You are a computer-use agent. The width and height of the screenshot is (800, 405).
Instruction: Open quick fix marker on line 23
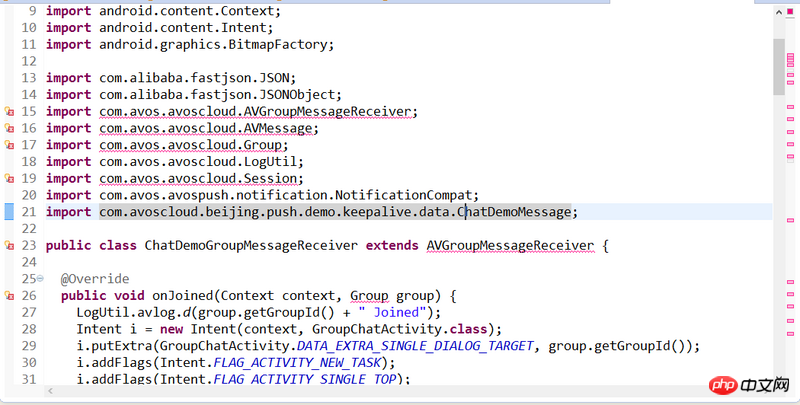[9, 246]
